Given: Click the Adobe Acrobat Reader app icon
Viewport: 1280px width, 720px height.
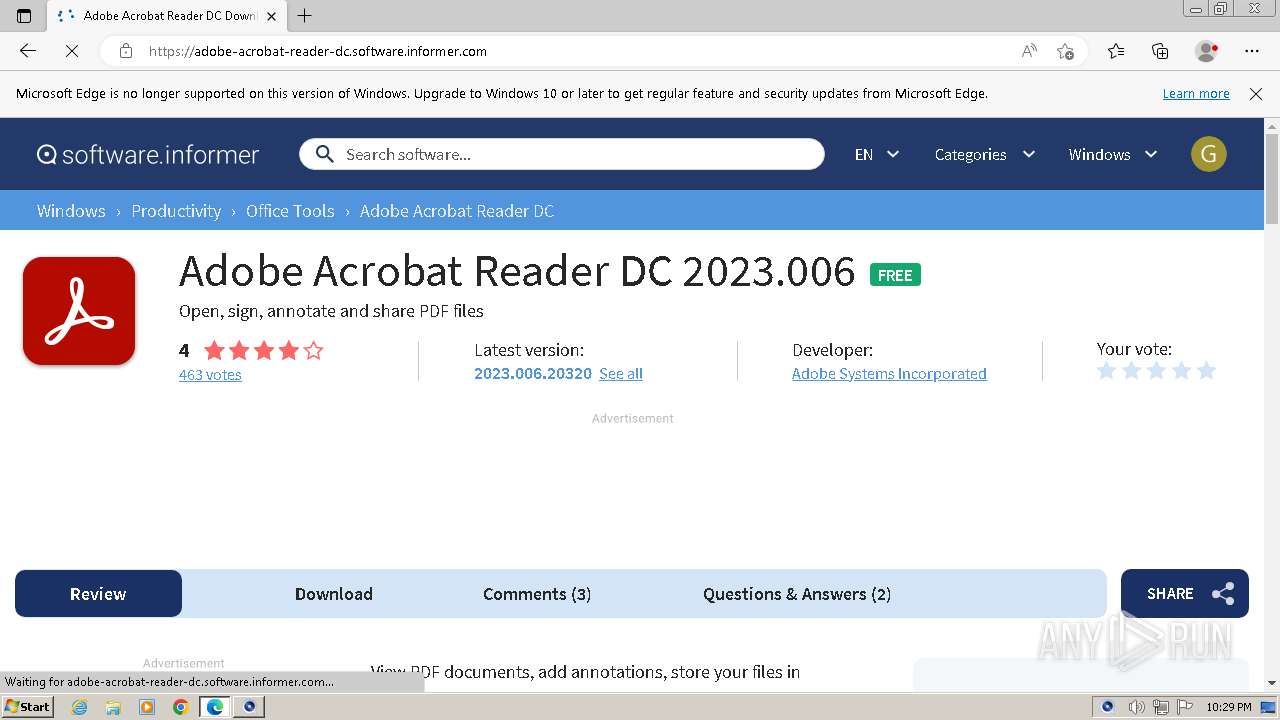Looking at the screenshot, I should coord(79,311).
